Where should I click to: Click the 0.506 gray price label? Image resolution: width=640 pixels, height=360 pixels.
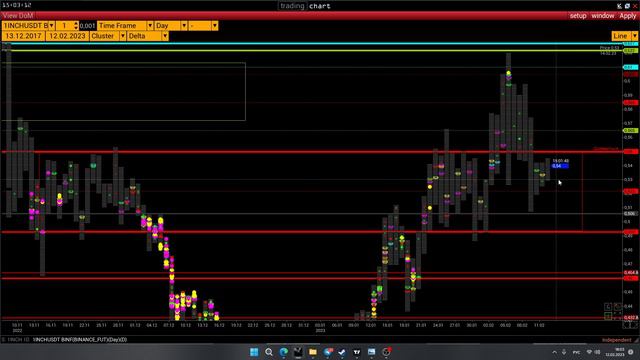click(x=631, y=213)
